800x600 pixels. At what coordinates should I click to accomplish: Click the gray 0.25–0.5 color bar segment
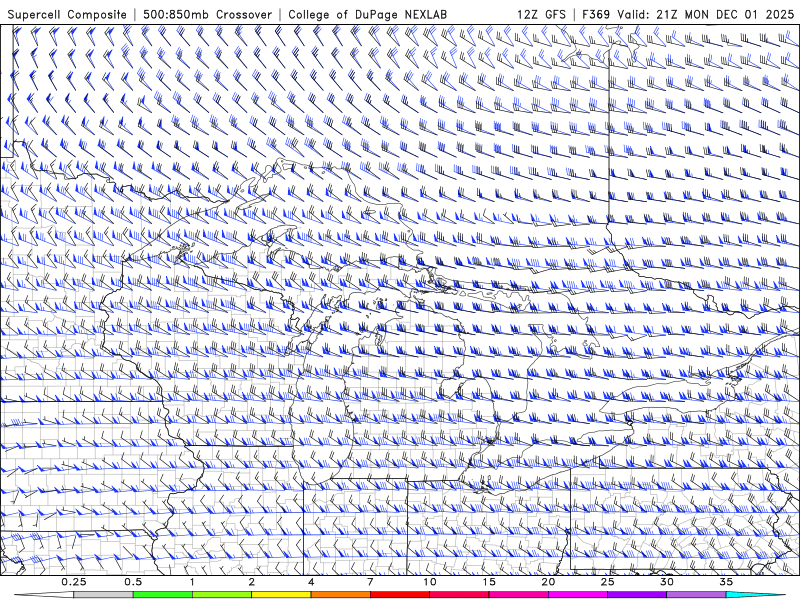103,595
